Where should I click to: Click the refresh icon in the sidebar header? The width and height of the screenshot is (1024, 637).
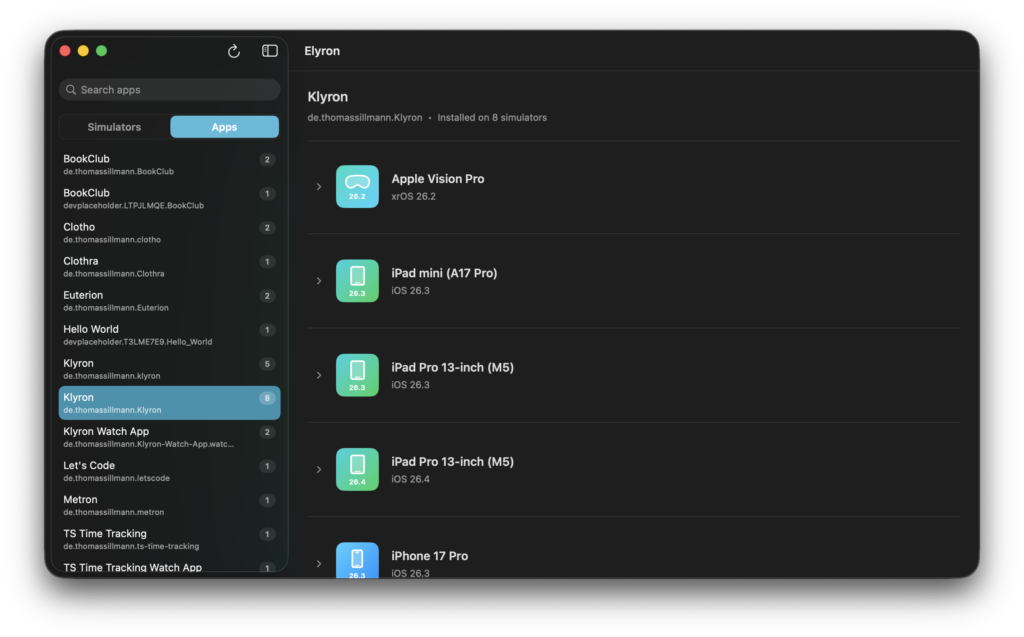(234, 51)
